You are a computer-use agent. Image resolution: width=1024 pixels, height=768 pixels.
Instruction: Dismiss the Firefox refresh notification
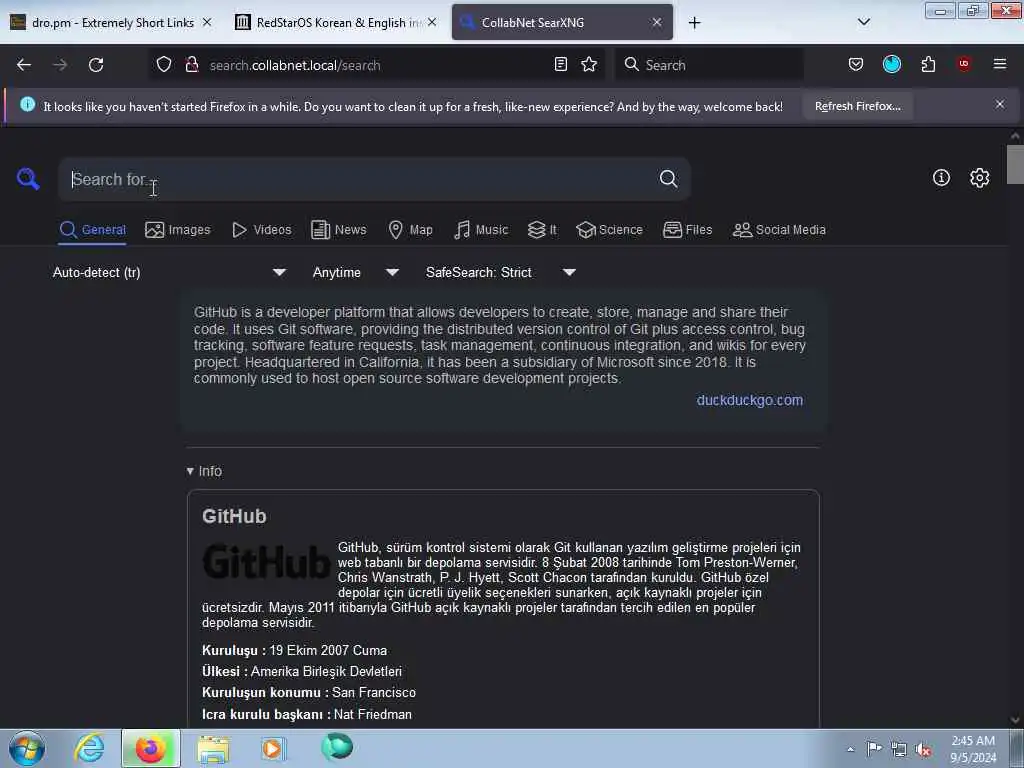coord(1000,104)
